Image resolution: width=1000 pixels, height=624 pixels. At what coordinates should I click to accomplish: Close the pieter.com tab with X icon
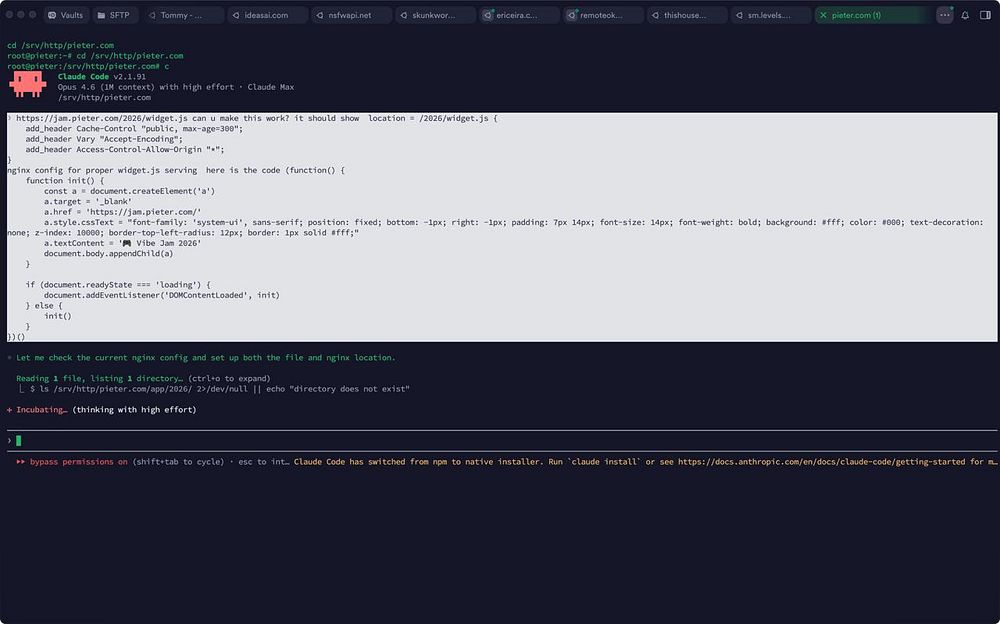tap(823, 15)
